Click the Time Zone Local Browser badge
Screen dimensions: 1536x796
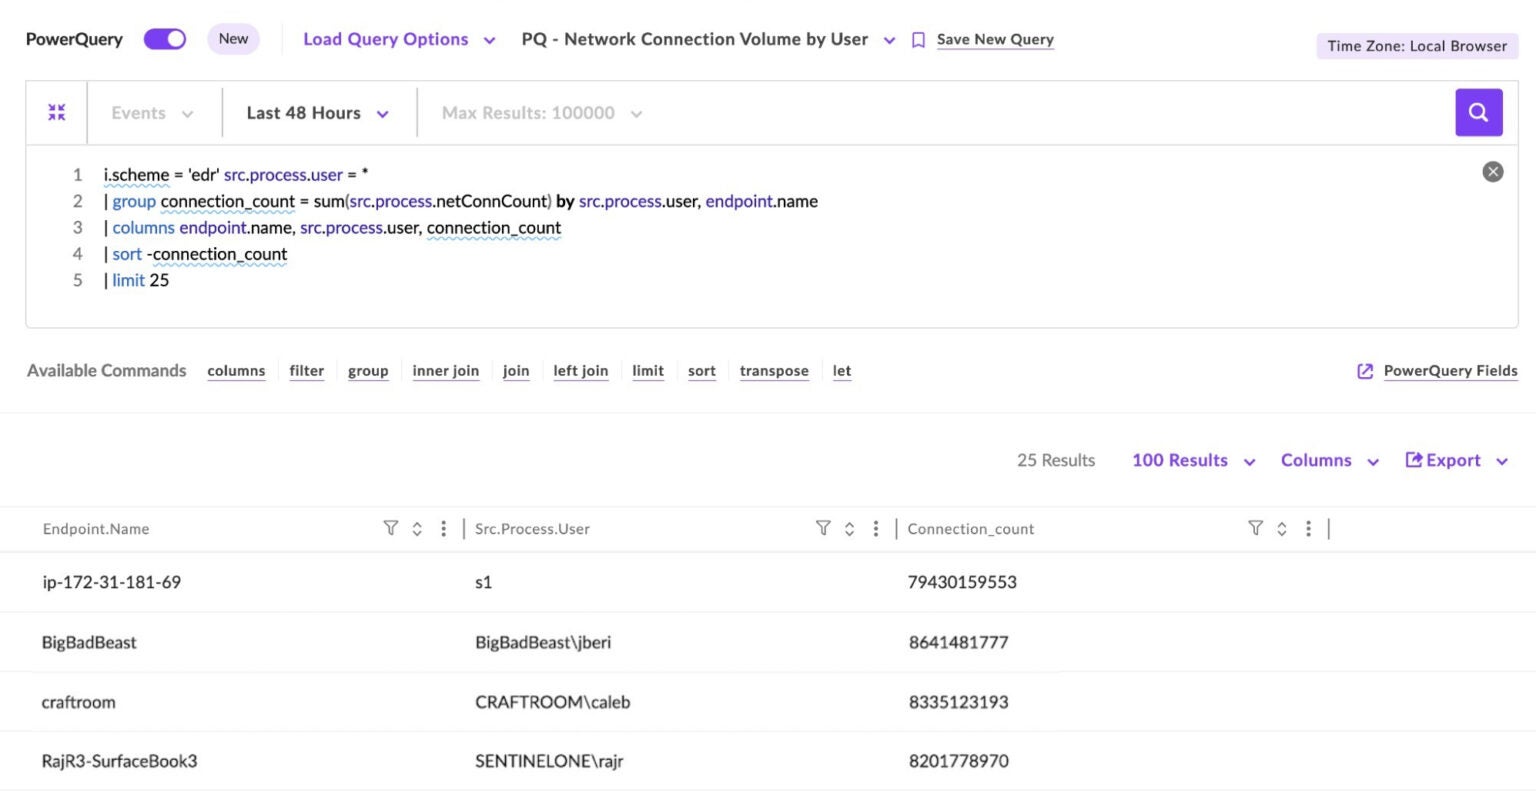[1416, 46]
